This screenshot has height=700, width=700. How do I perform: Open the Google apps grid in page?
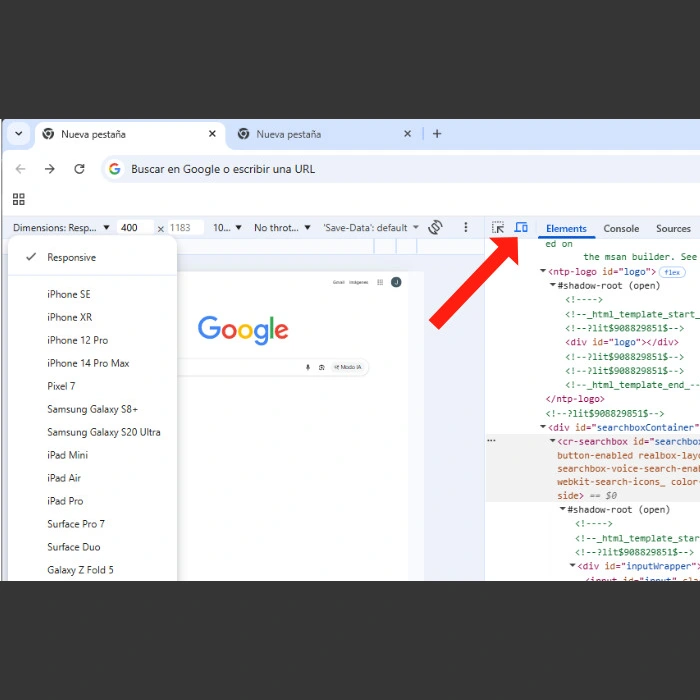pyautogui.click(x=380, y=282)
